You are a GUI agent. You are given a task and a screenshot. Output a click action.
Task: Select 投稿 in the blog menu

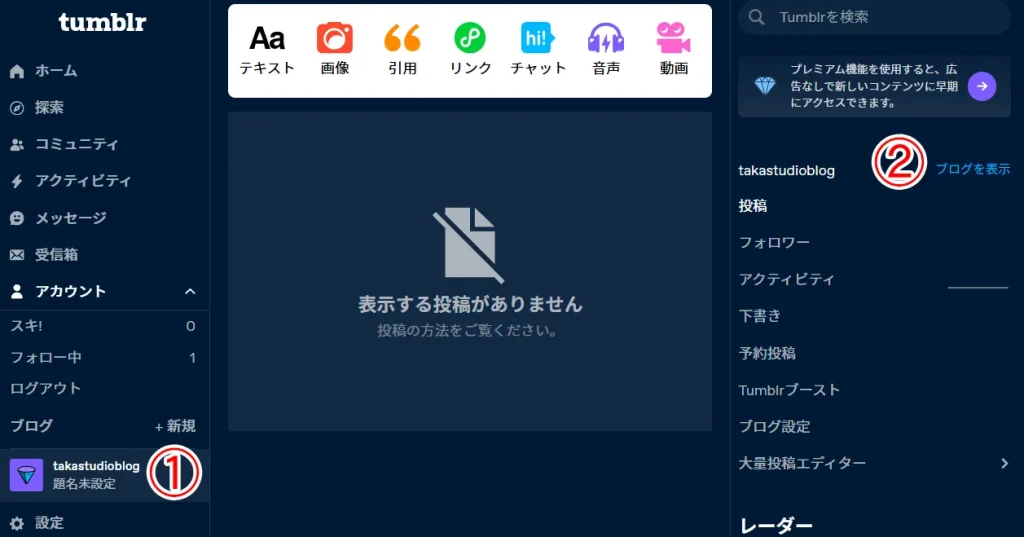752,206
